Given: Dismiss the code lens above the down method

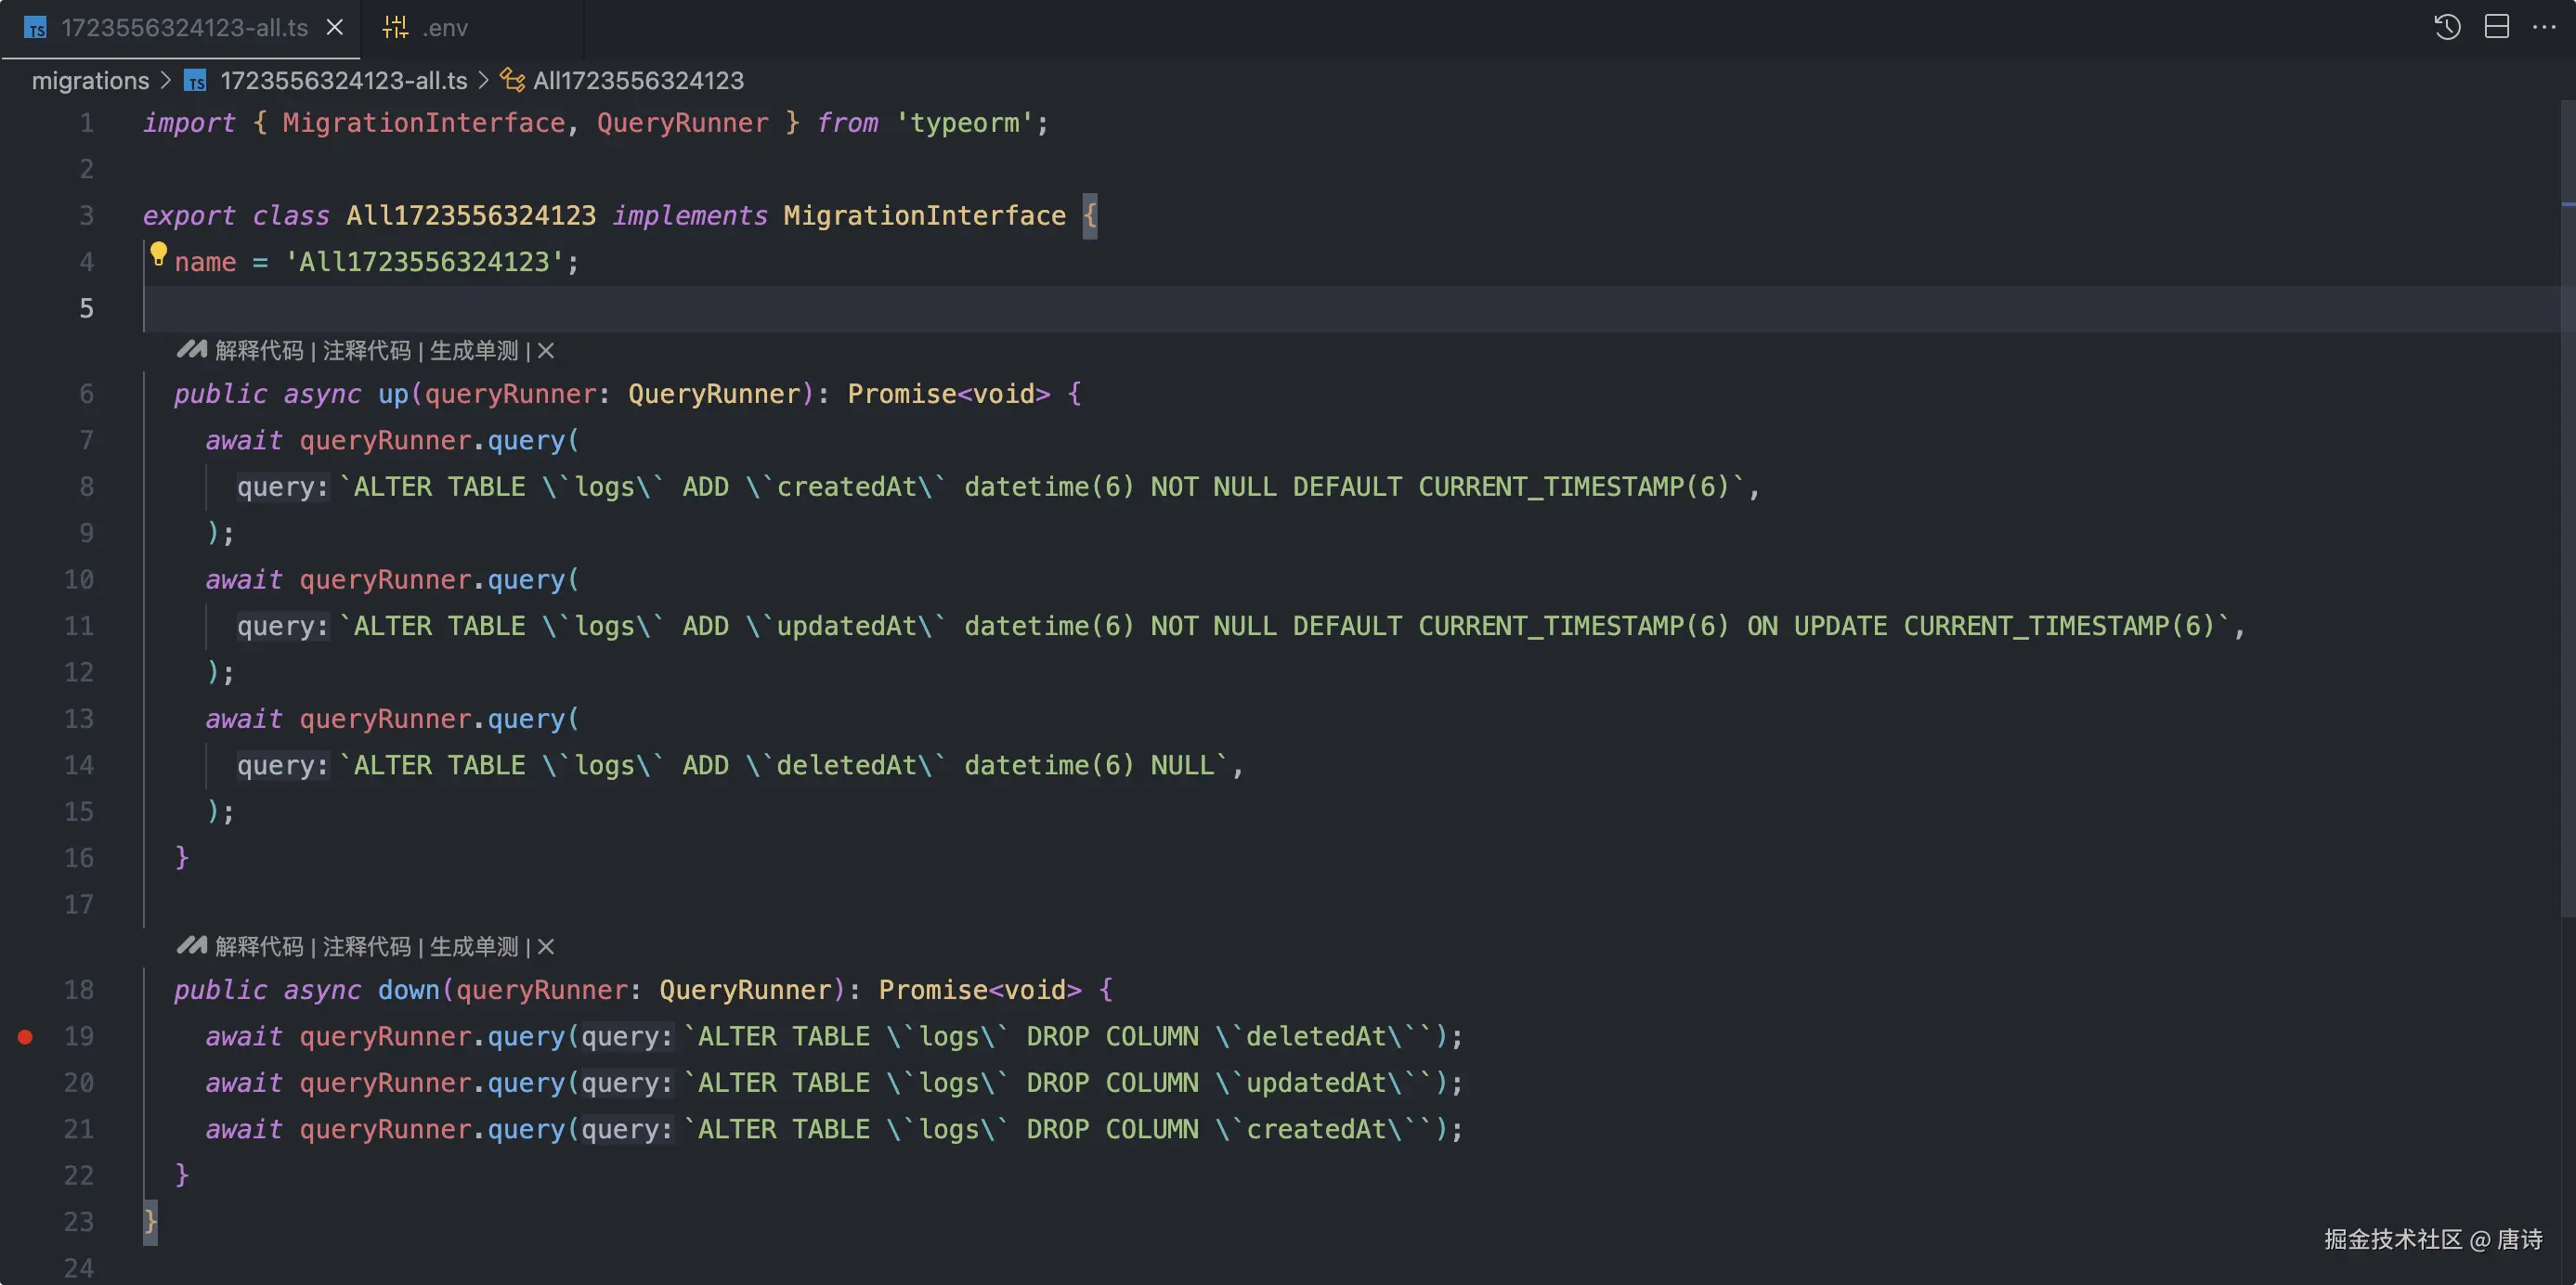Looking at the screenshot, I should 546,947.
